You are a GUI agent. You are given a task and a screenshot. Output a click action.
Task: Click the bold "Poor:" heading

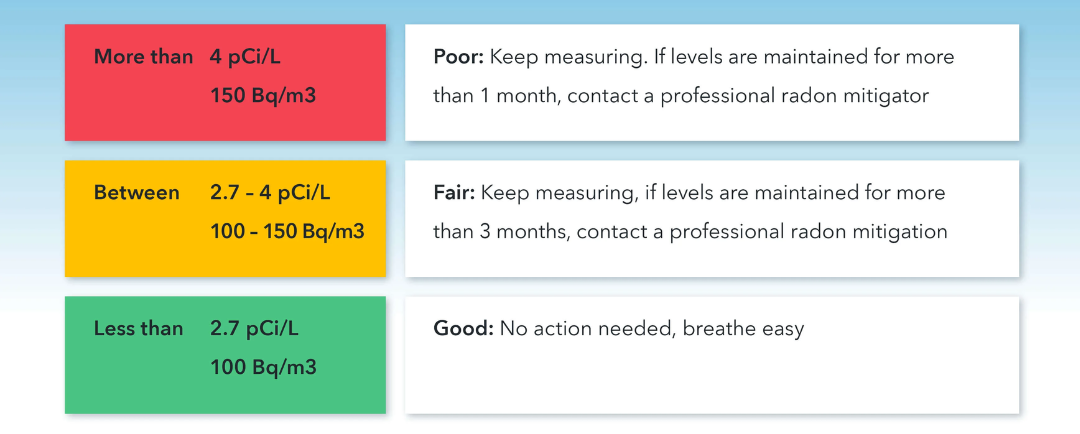tap(459, 57)
